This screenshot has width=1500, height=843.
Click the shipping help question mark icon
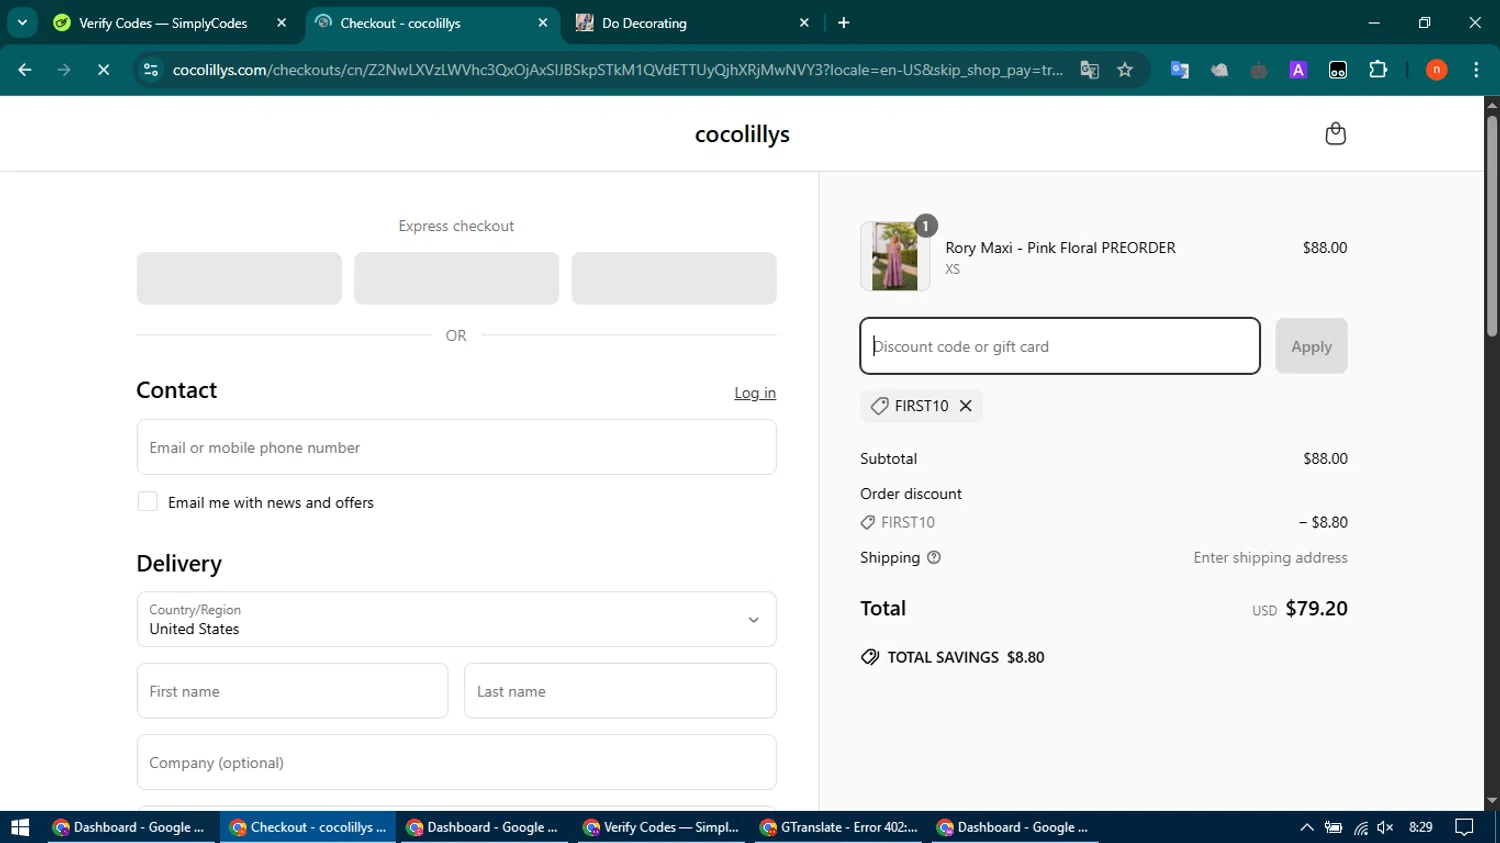[934, 558]
